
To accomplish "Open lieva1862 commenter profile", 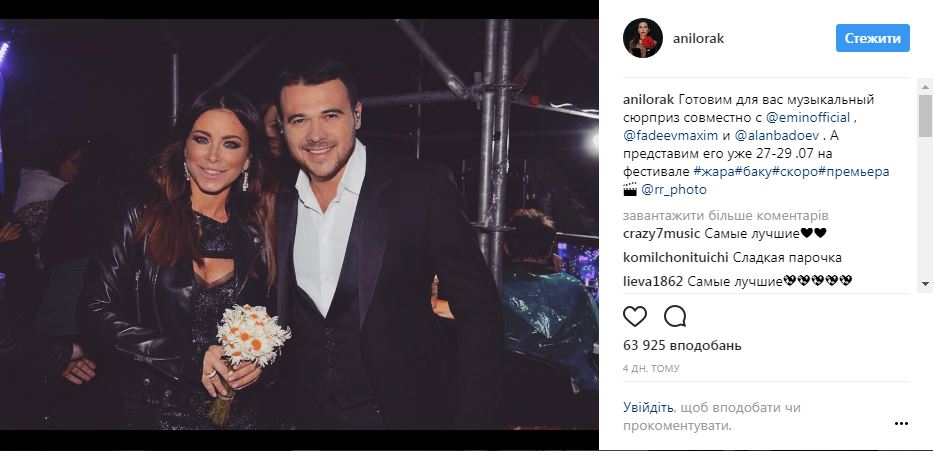I will pyautogui.click(x=653, y=281).
